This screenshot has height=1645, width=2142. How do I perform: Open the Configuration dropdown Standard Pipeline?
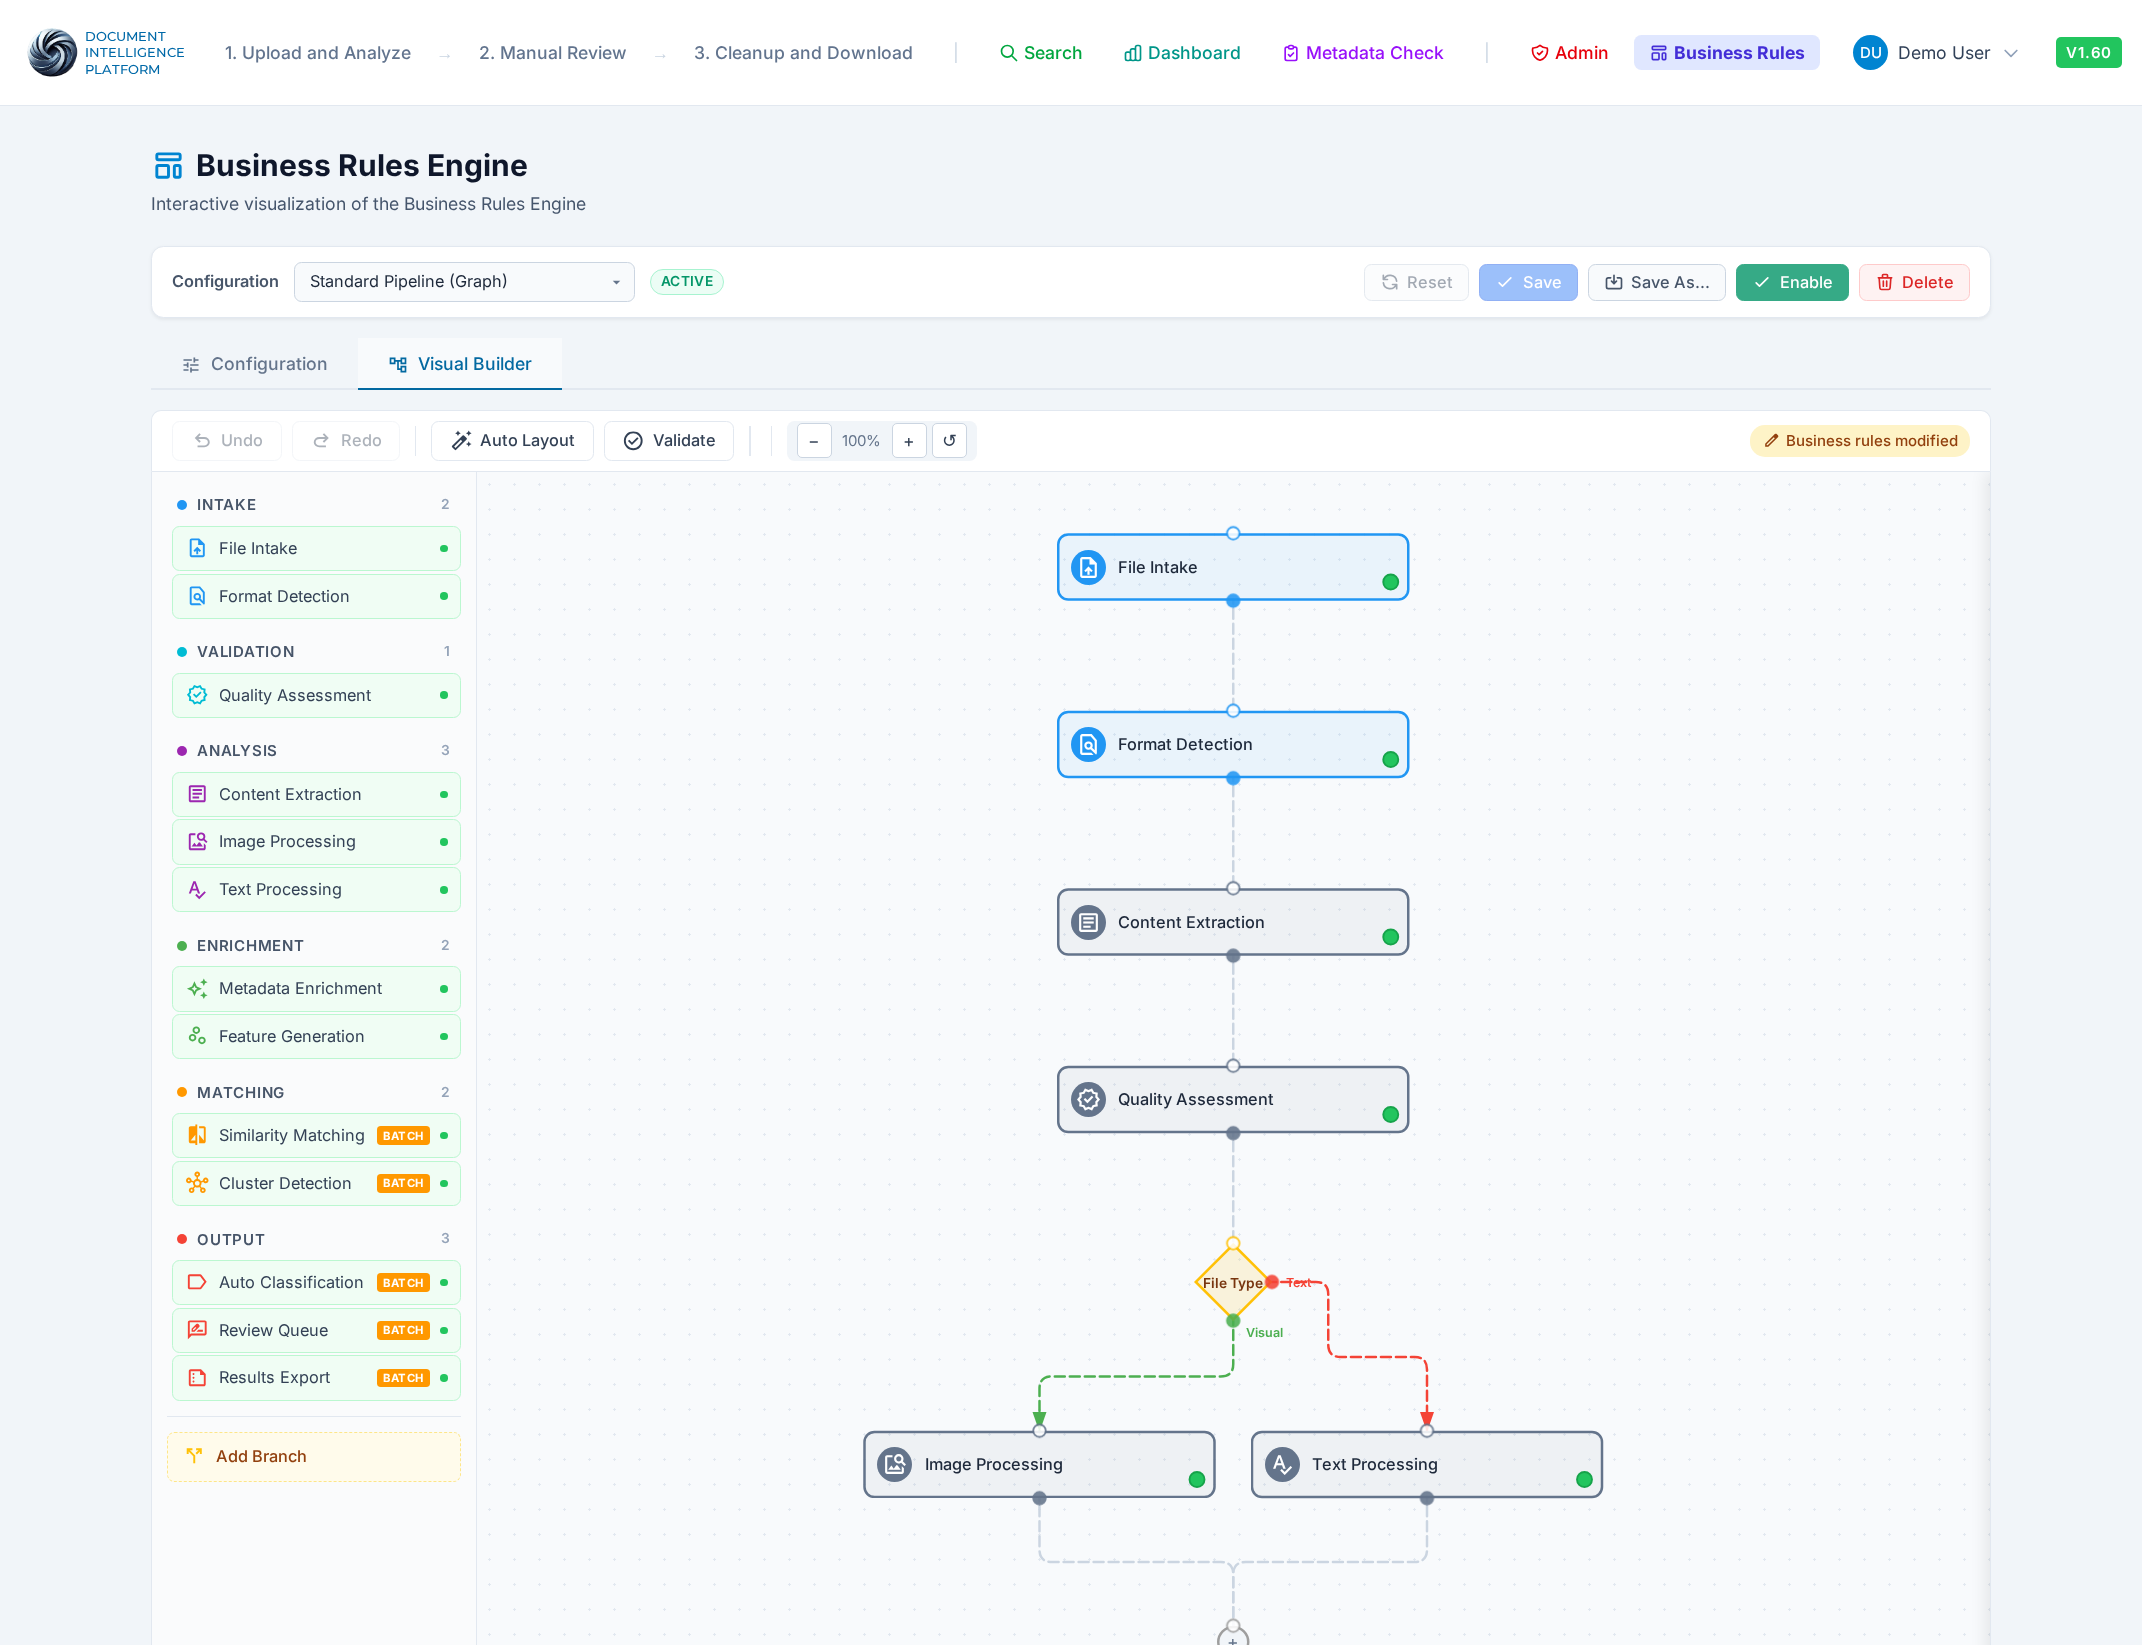tap(464, 282)
